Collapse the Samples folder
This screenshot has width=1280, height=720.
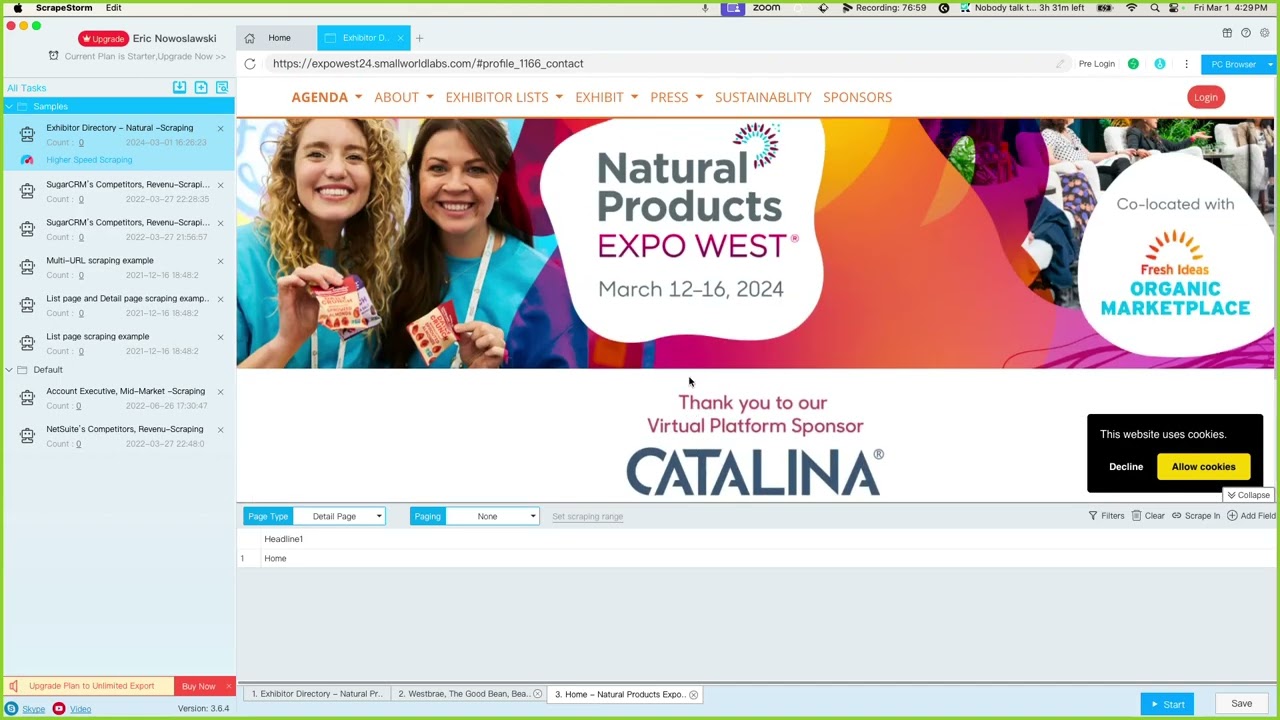pos(9,107)
